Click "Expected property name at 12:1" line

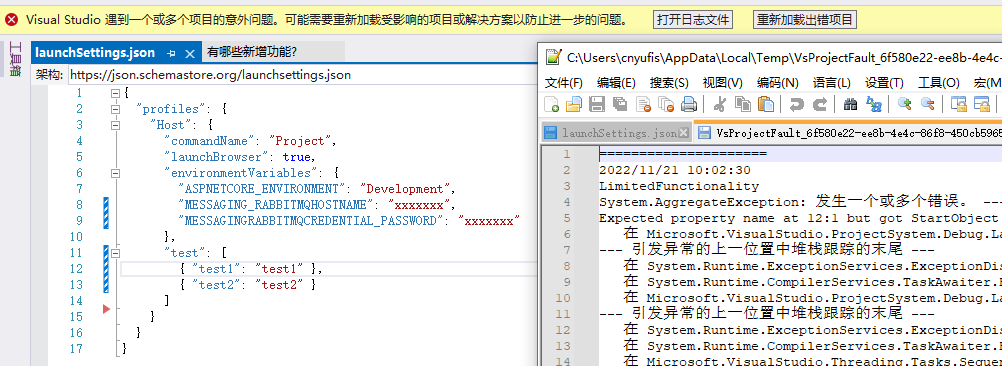coord(799,218)
